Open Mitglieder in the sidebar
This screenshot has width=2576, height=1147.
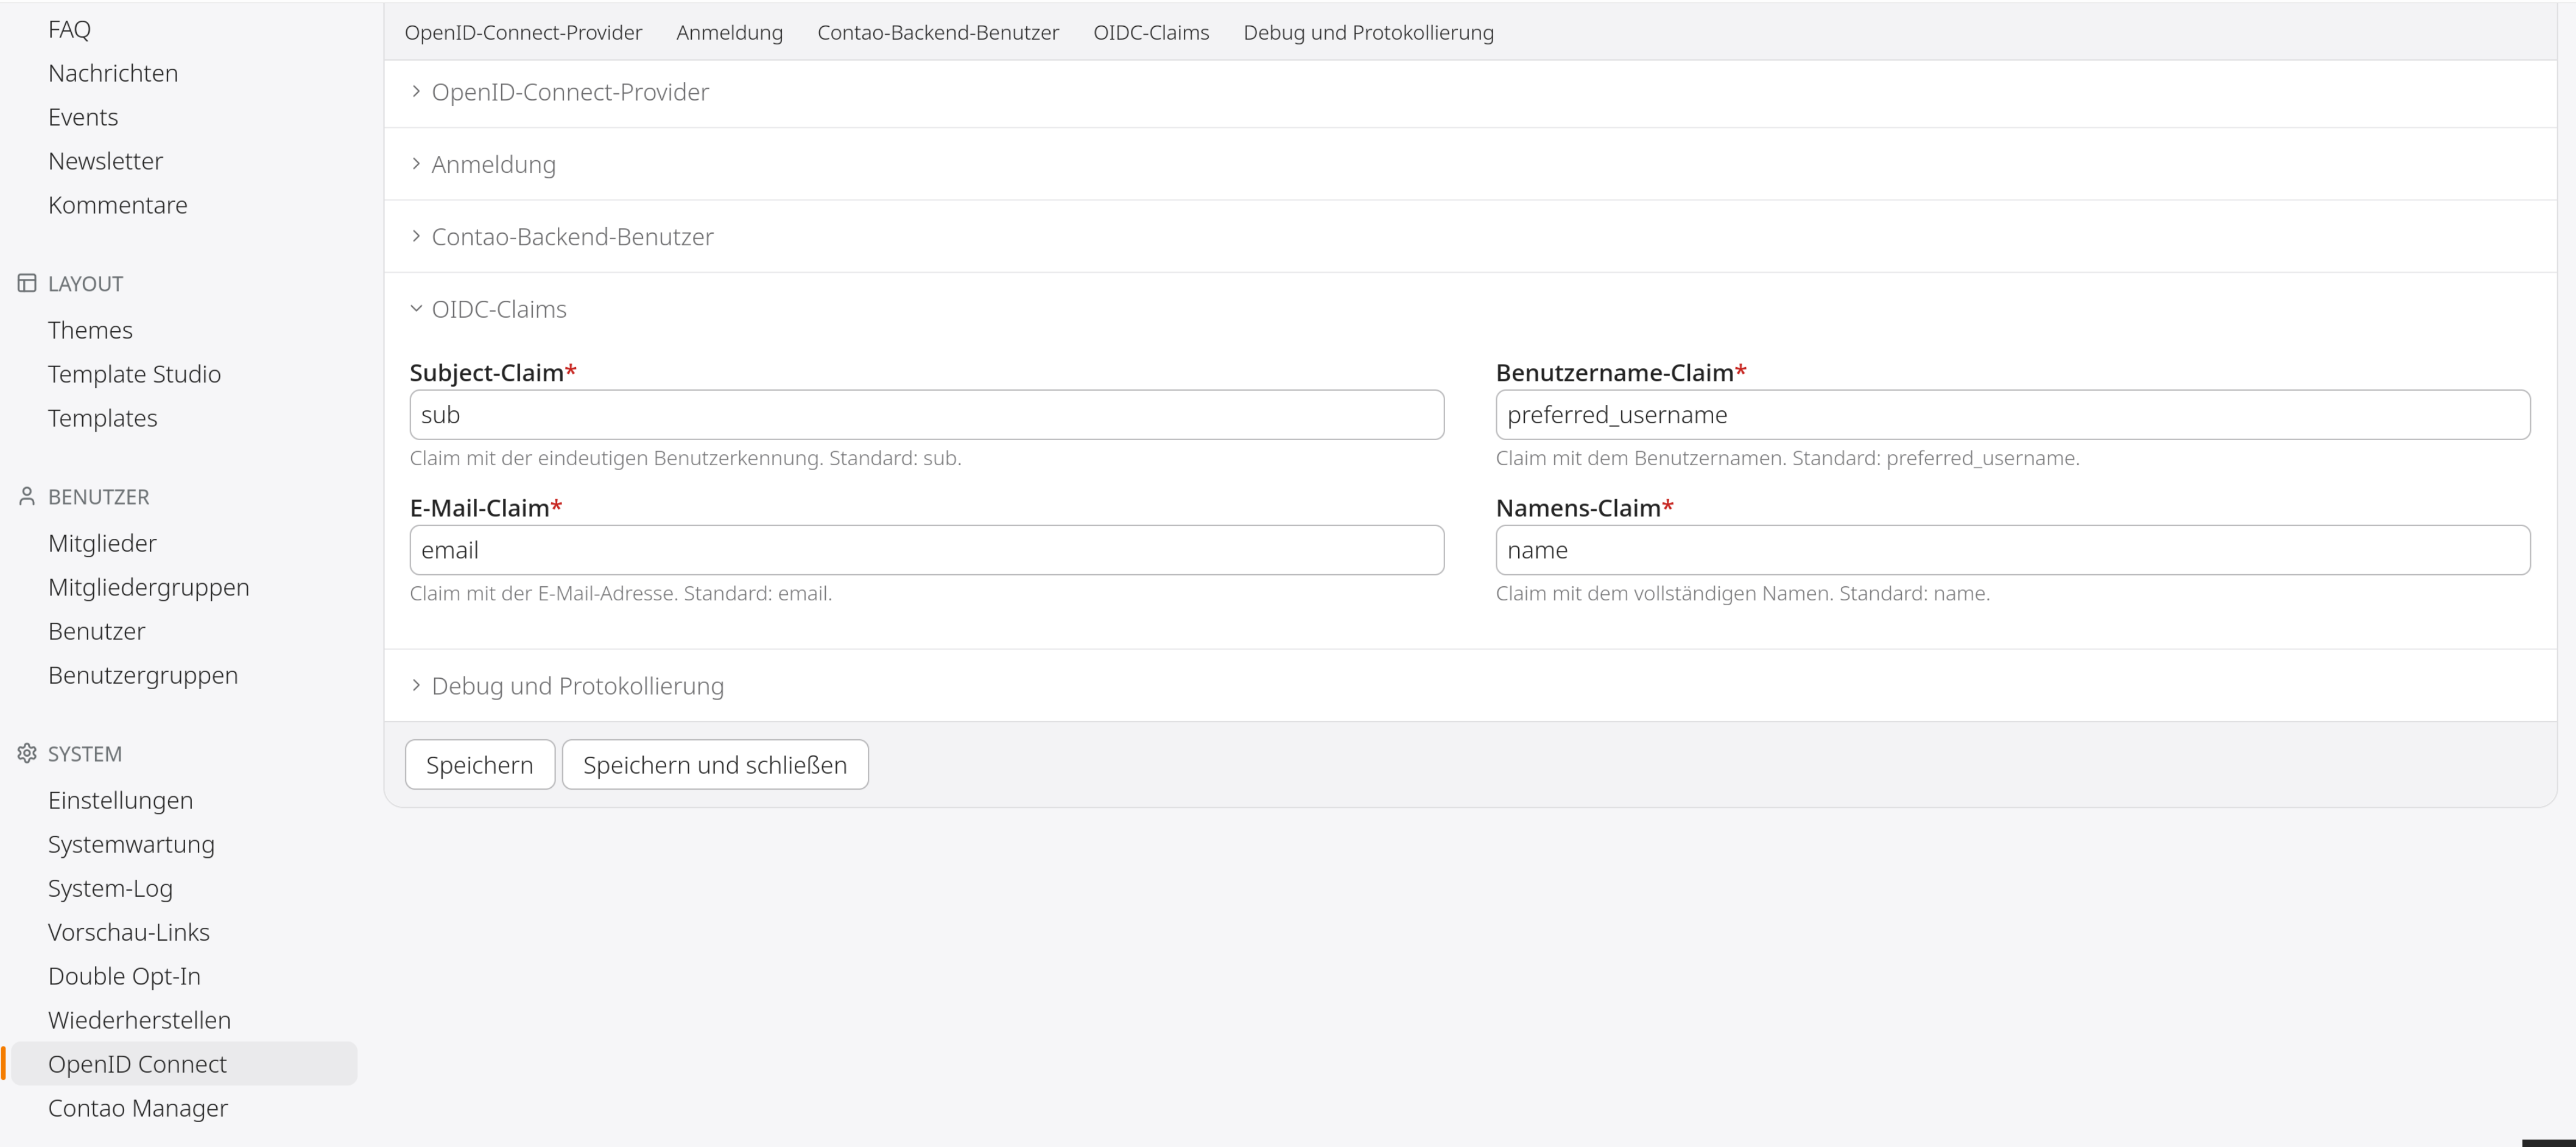pos(102,543)
